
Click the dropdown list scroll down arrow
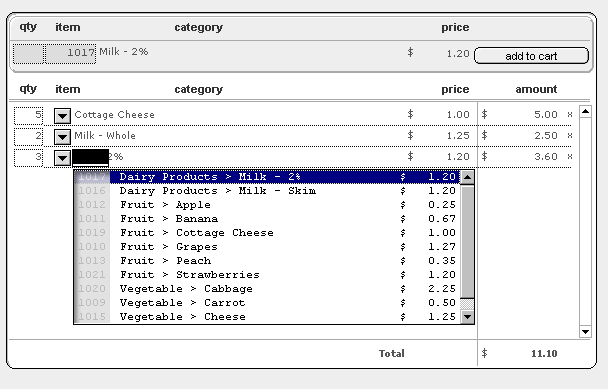tap(467, 317)
